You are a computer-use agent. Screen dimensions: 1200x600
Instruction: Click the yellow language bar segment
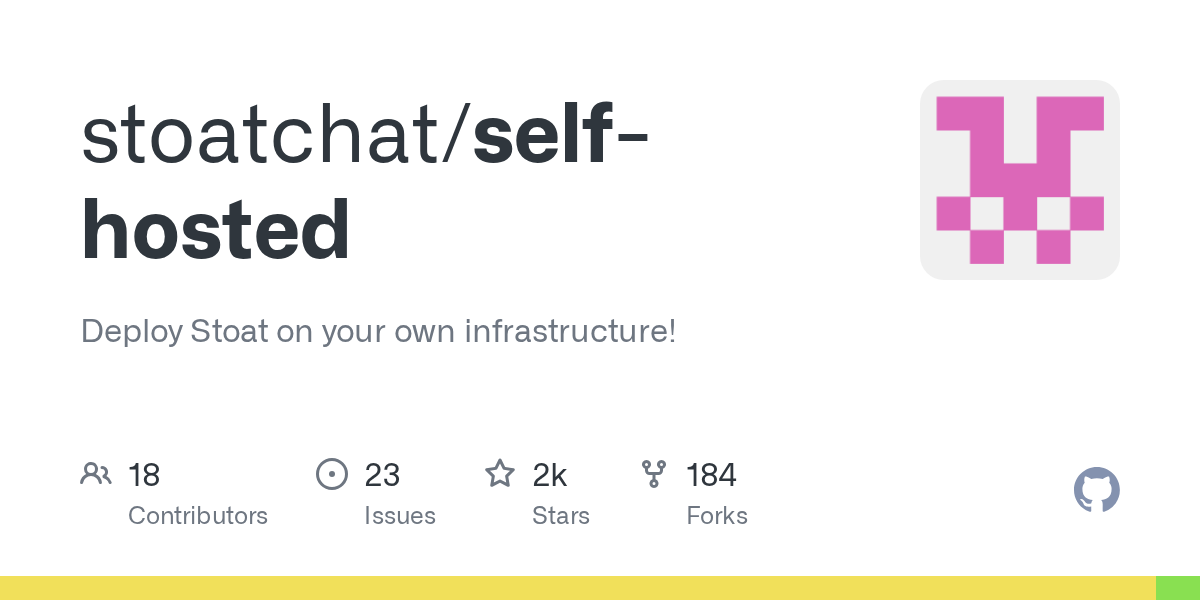578,588
